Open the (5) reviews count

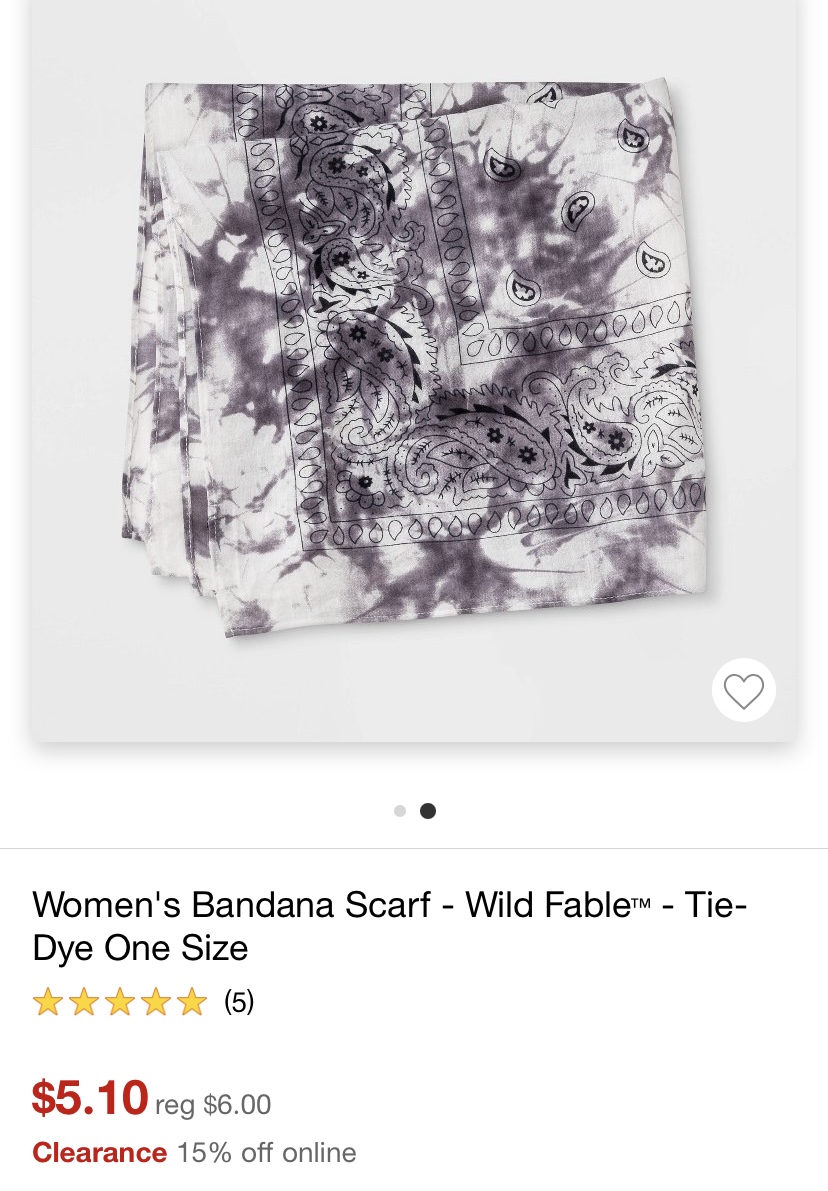pyautogui.click(x=239, y=1002)
